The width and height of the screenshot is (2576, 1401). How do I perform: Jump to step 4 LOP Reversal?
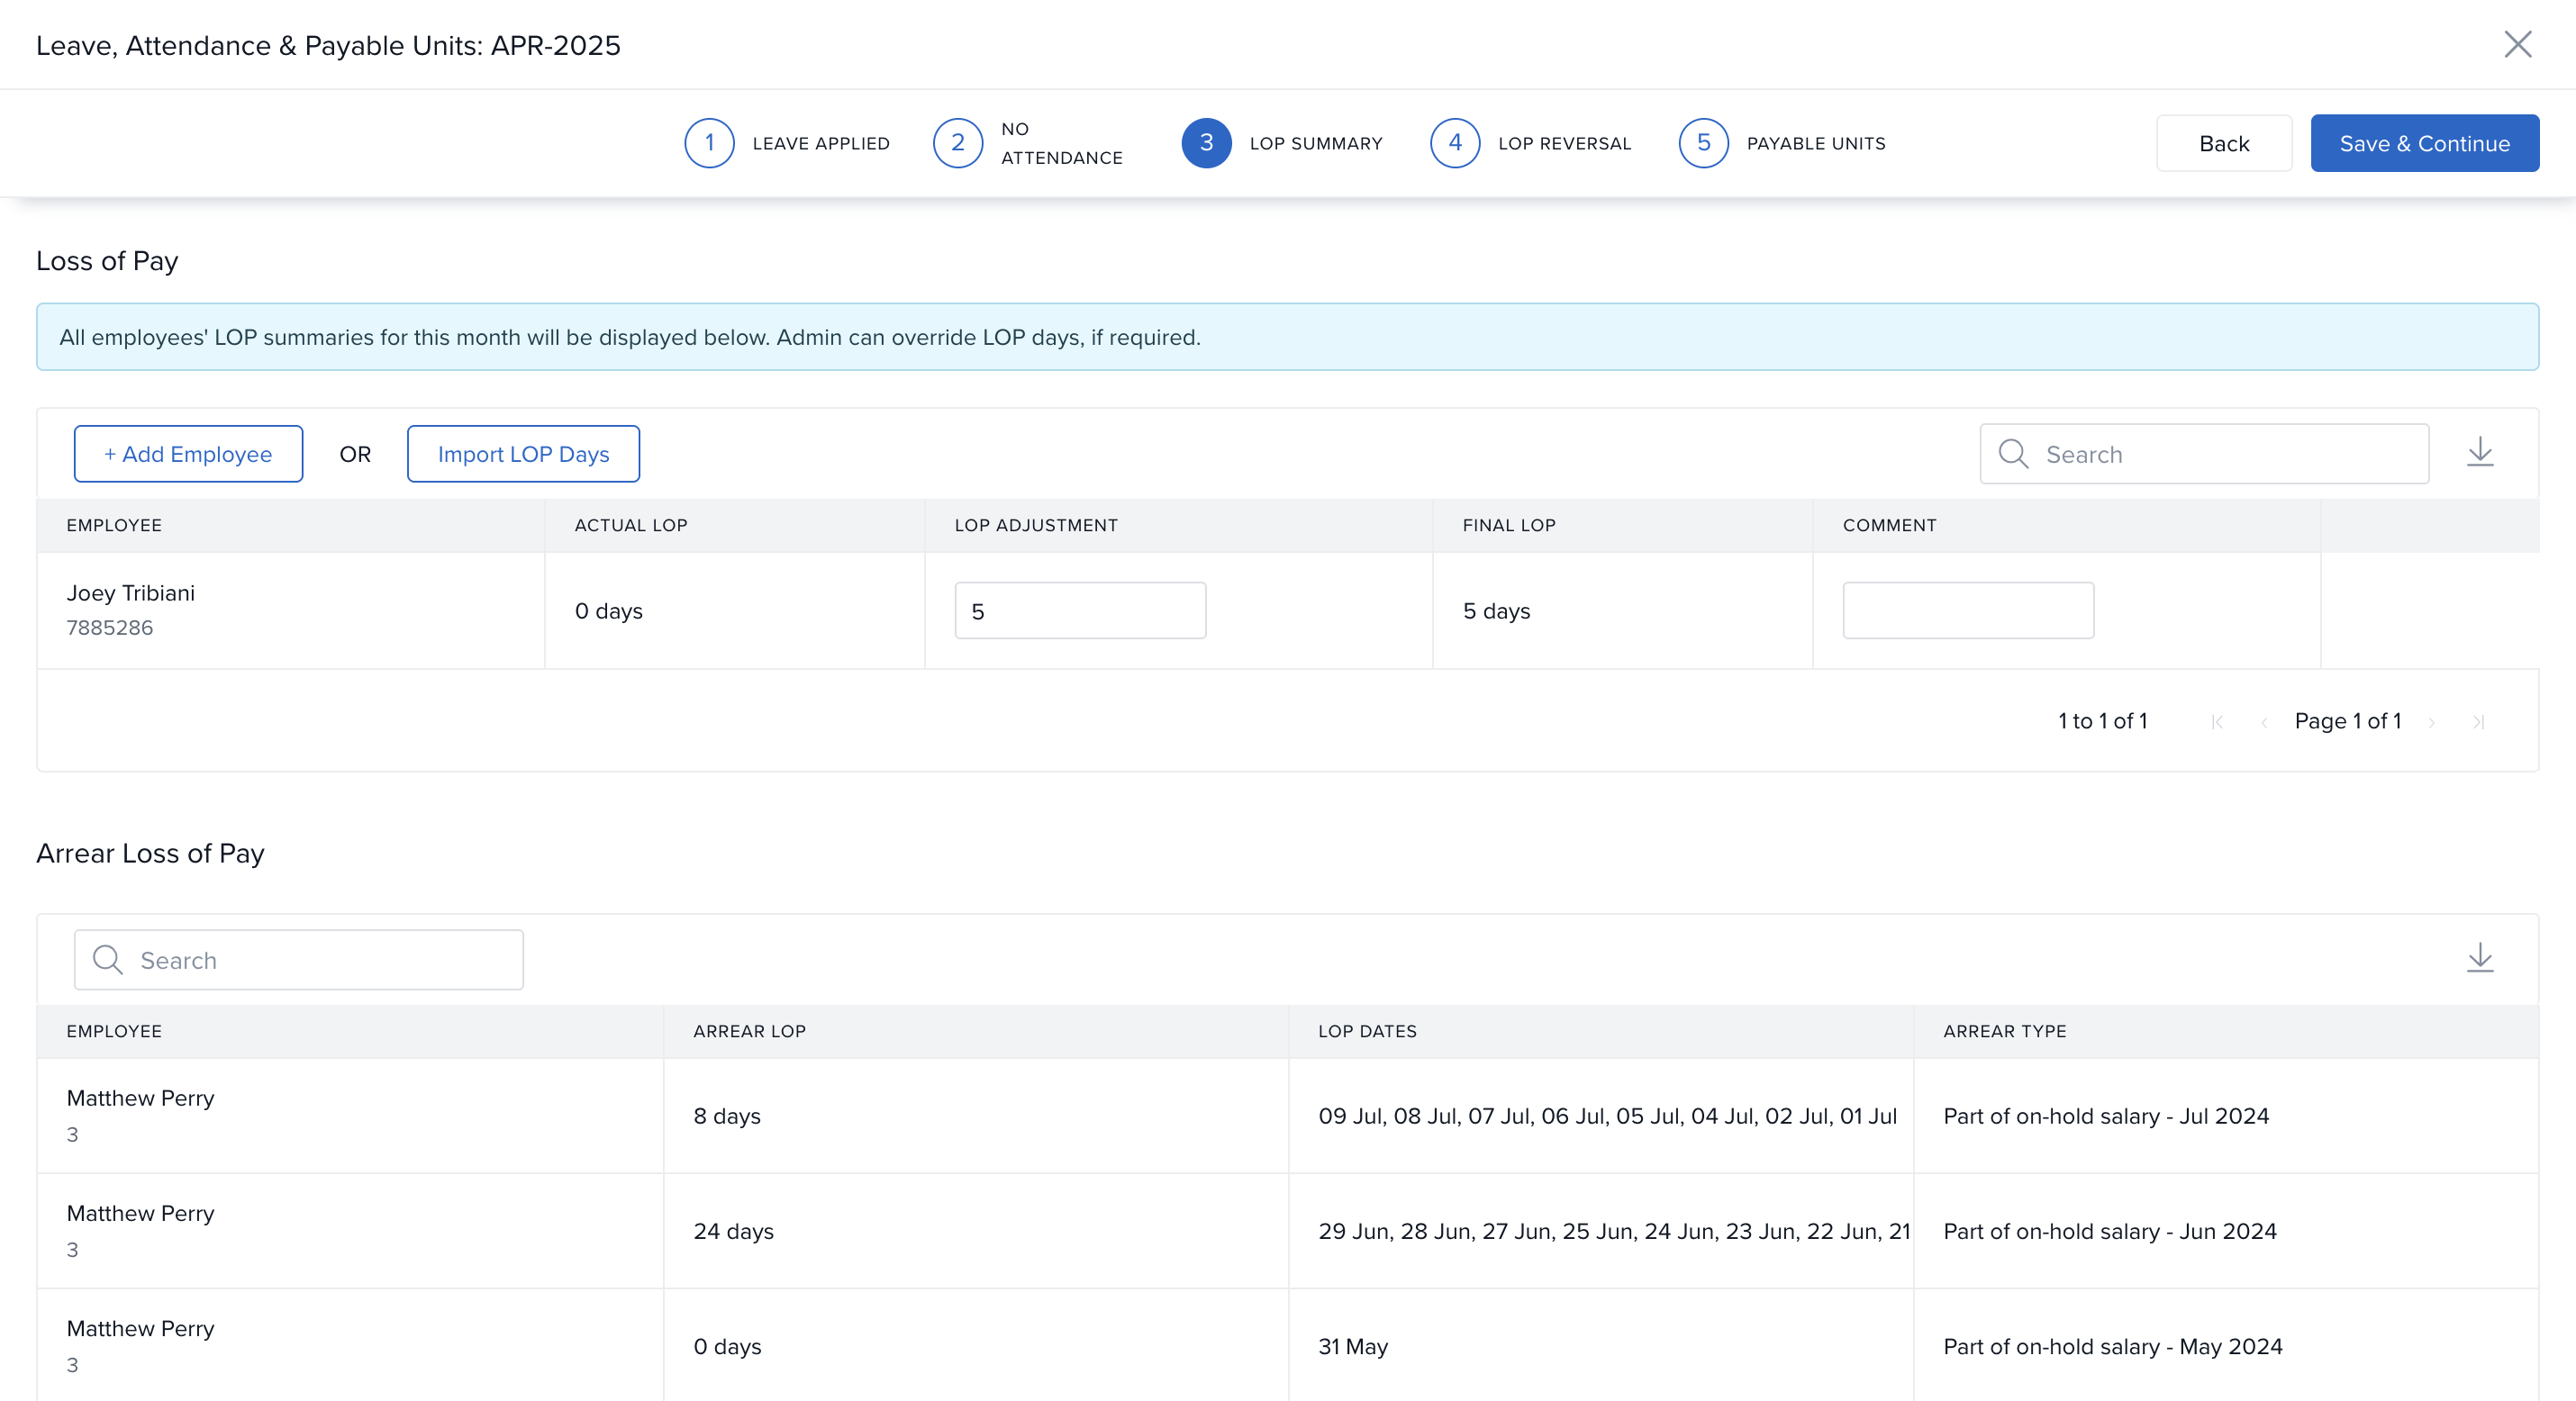click(1454, 143)
